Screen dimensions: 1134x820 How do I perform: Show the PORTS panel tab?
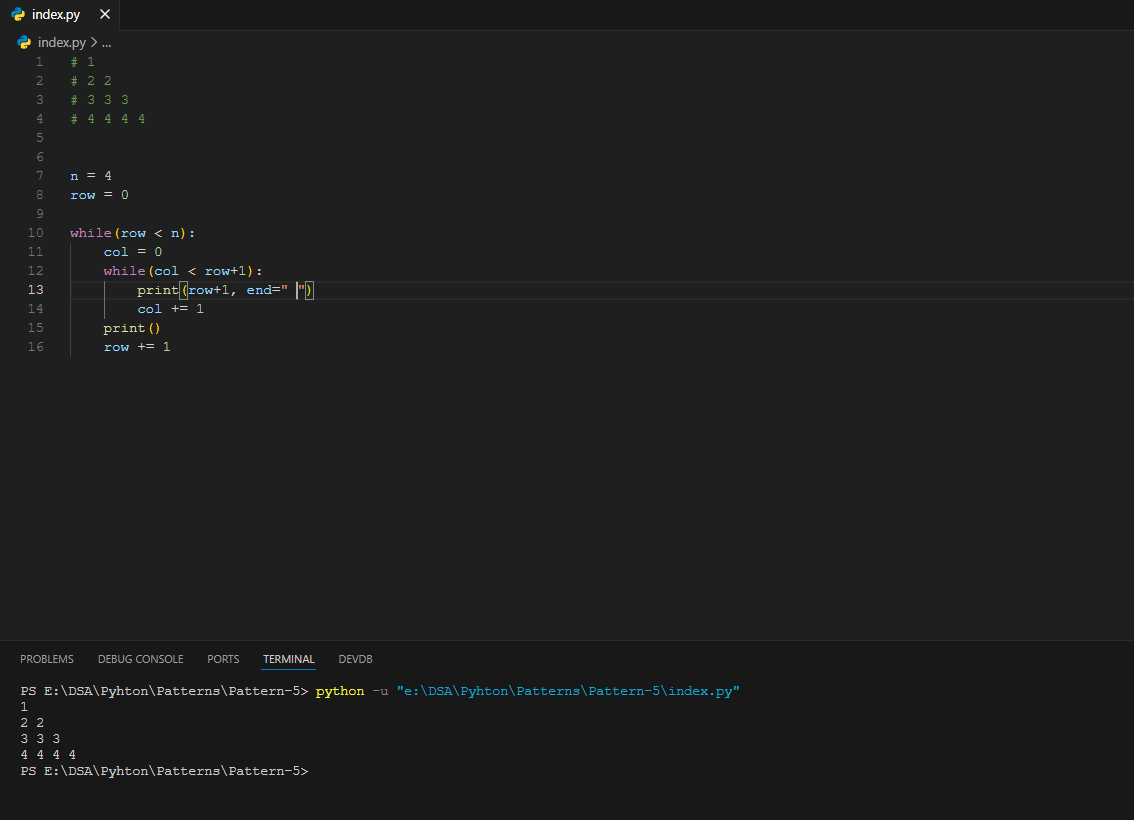(x=223, y=659)
